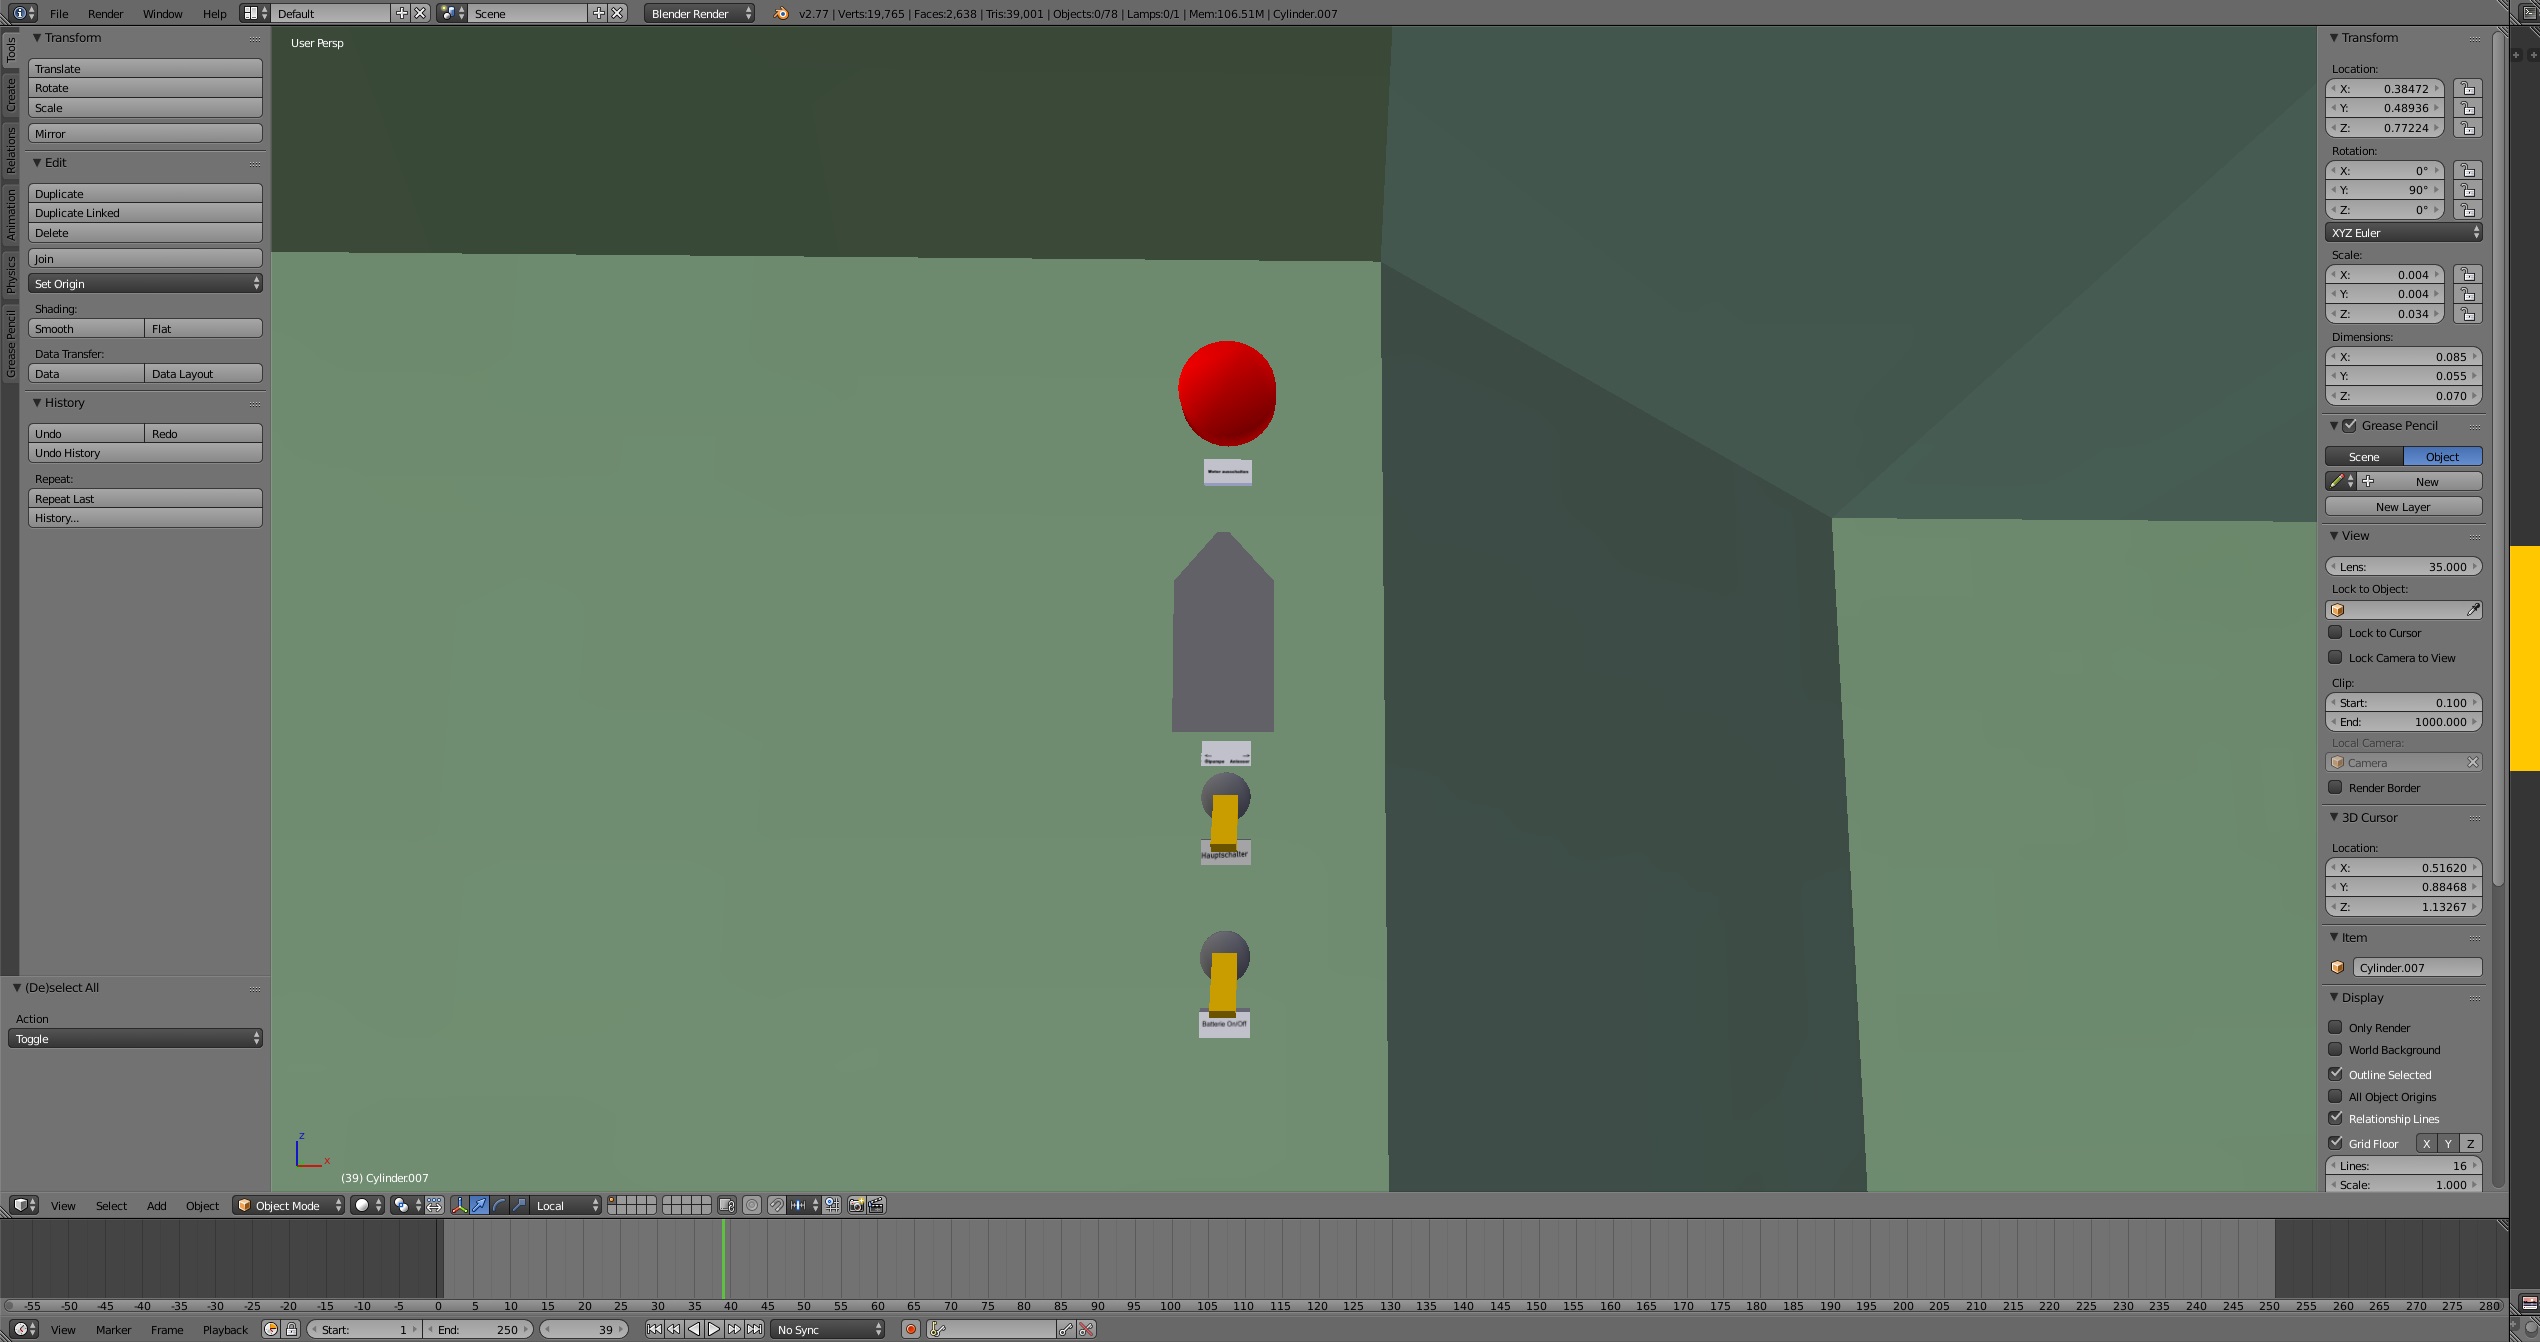The height and width of the screenshot is (1342, 2540).
Task: Open the Set Origin dropdown
Action: tap(145, 284)
